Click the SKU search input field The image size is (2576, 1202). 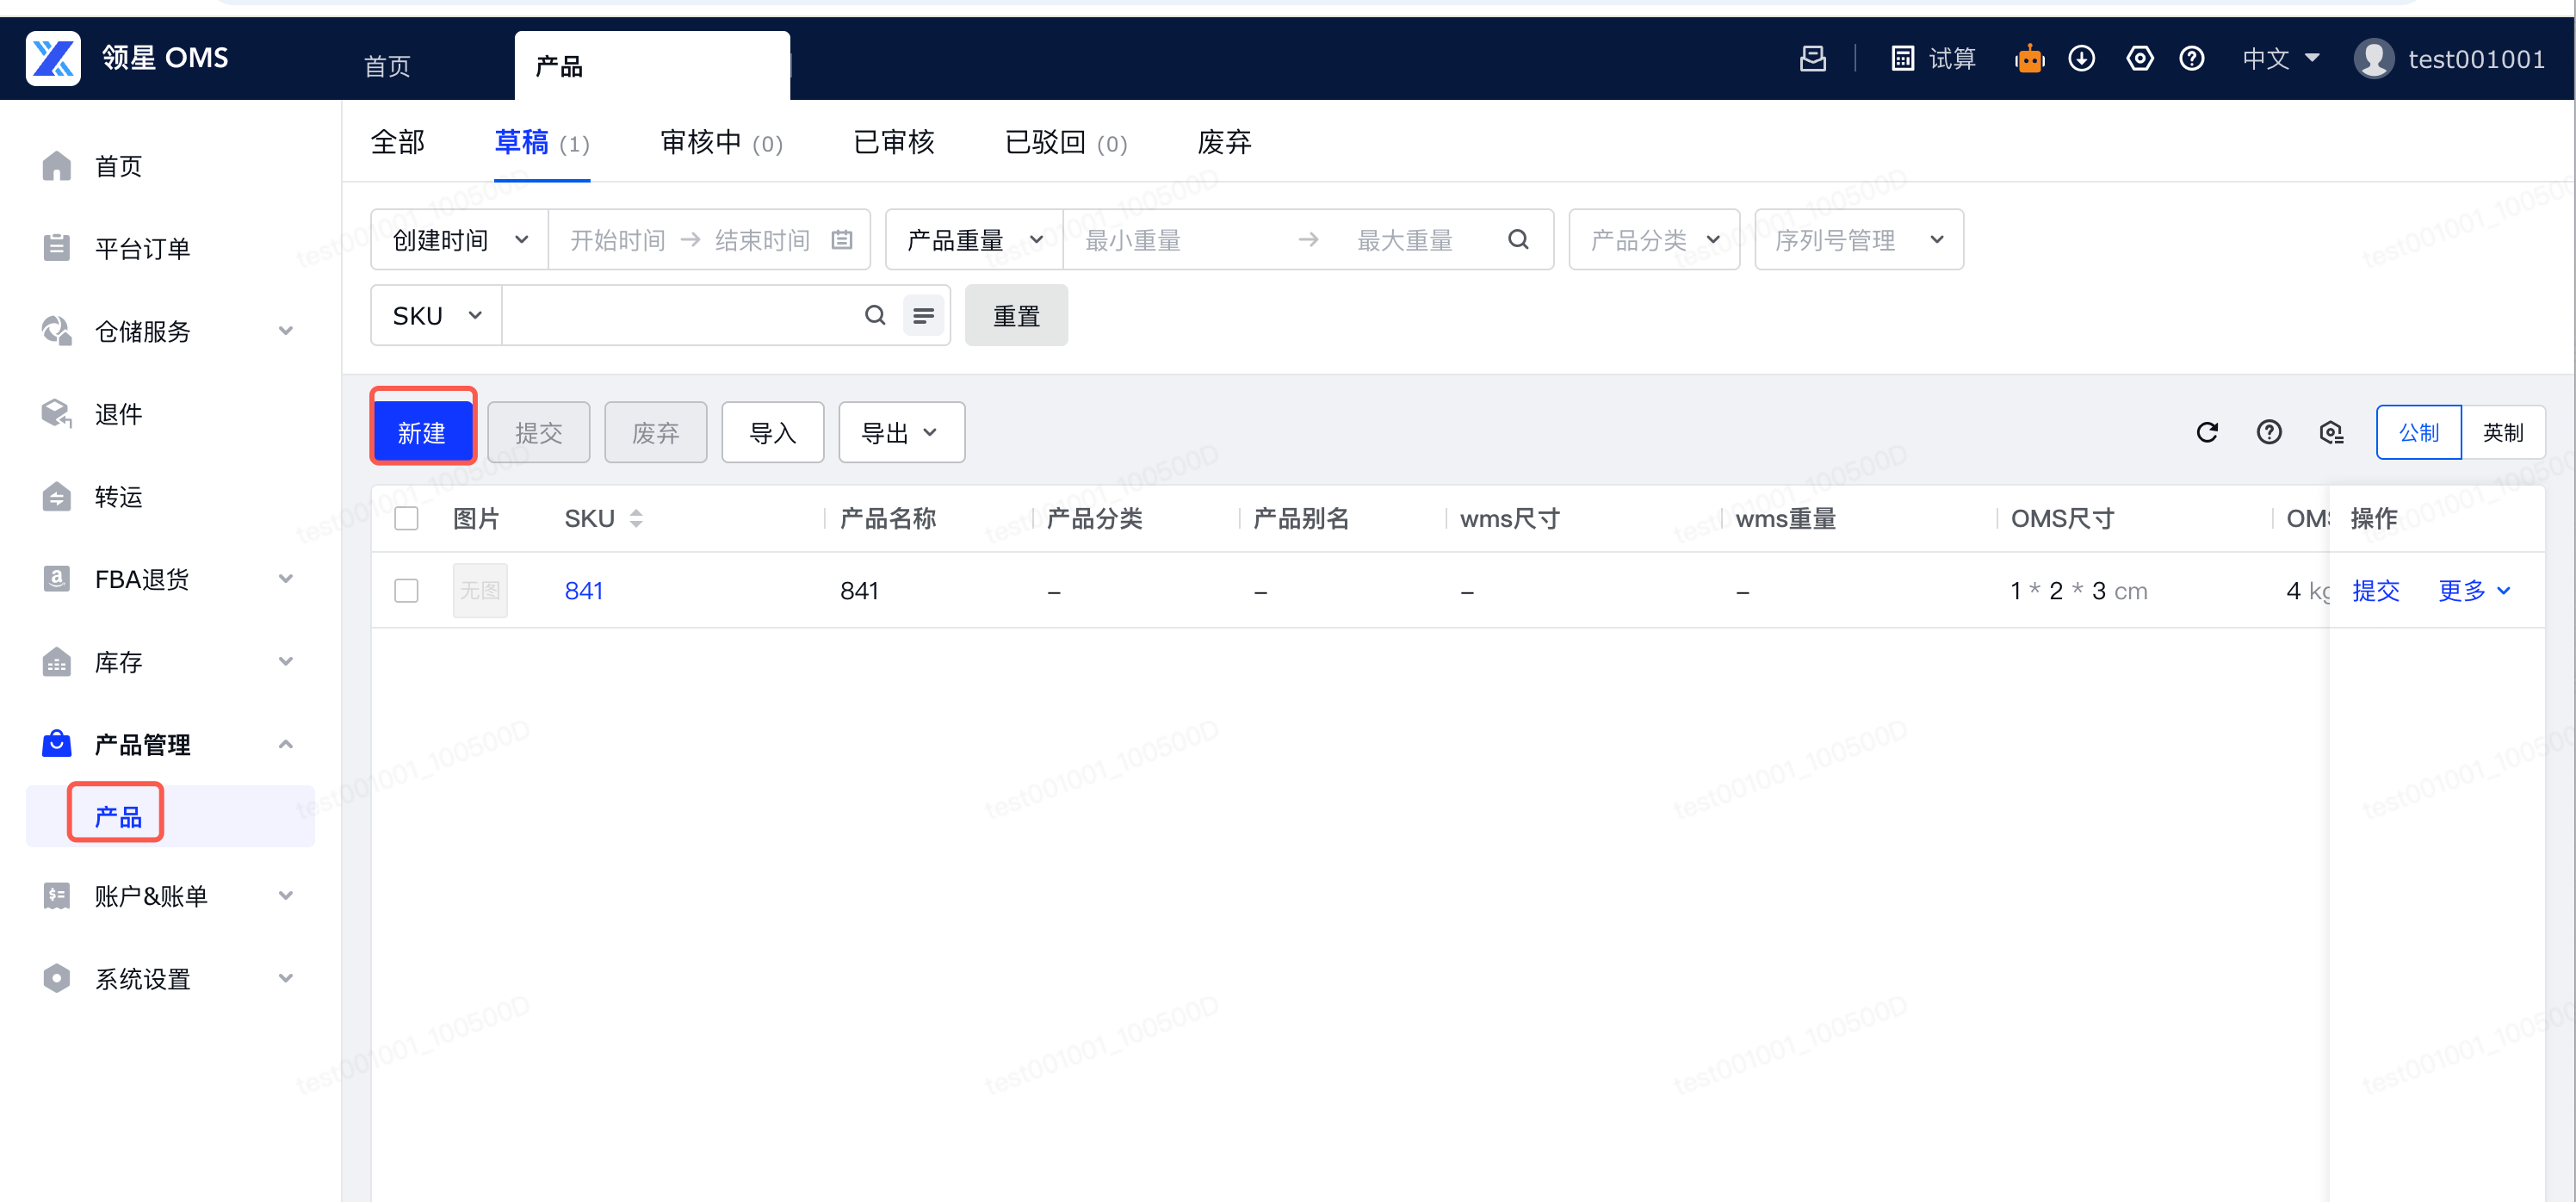[x=680, y=316]
